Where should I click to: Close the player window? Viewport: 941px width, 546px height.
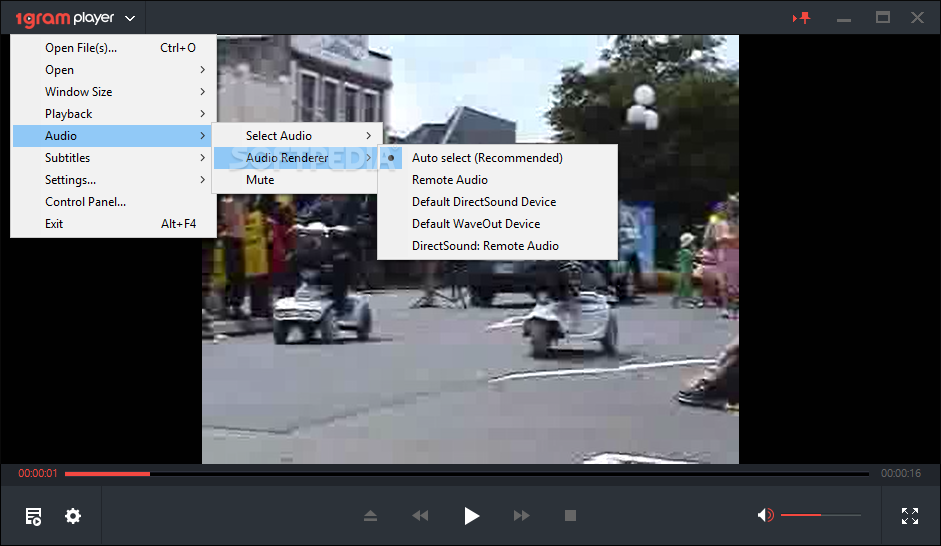(917, 17)
